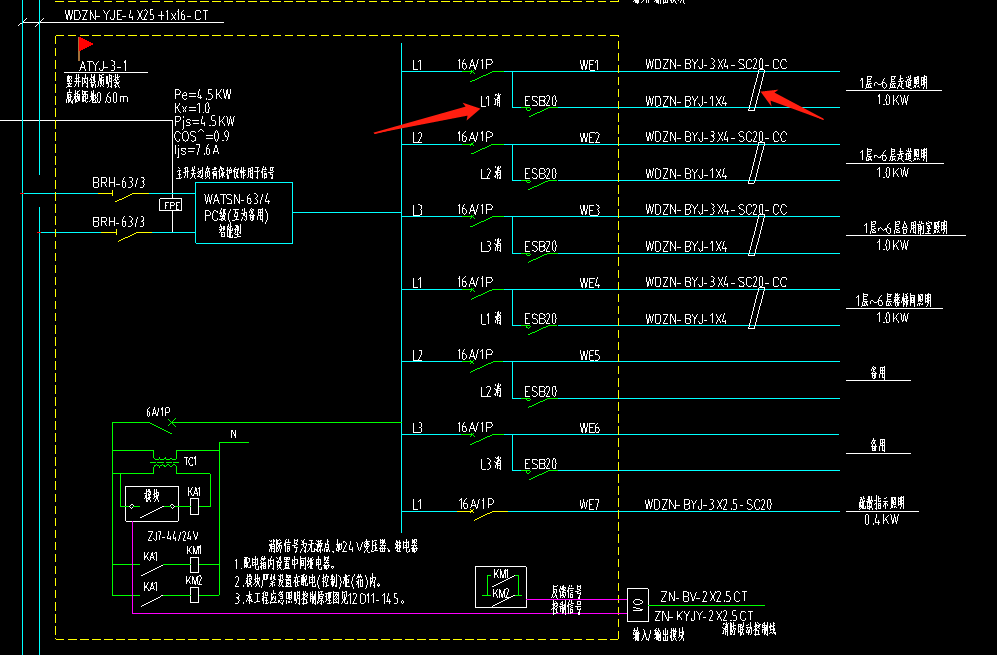The width and height of the screenshot is (997, 655).
Task: Select the ZN-KYJY-2X2.5CT cable label
Action: pyautogui.click(x=703, y=616)
